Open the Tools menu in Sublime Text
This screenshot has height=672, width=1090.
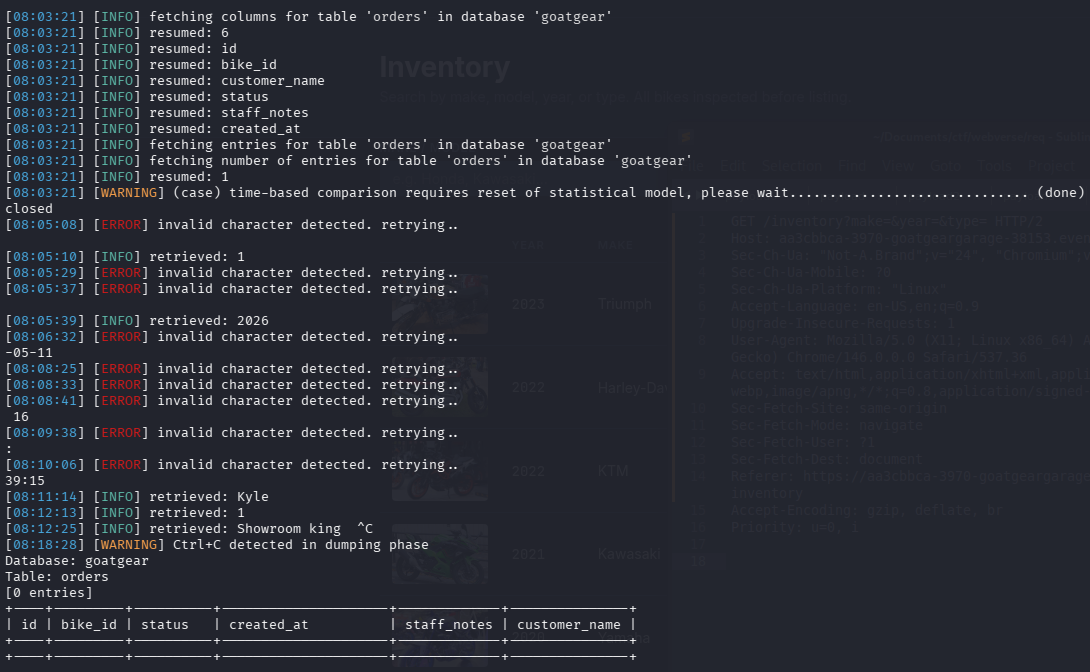995,166
